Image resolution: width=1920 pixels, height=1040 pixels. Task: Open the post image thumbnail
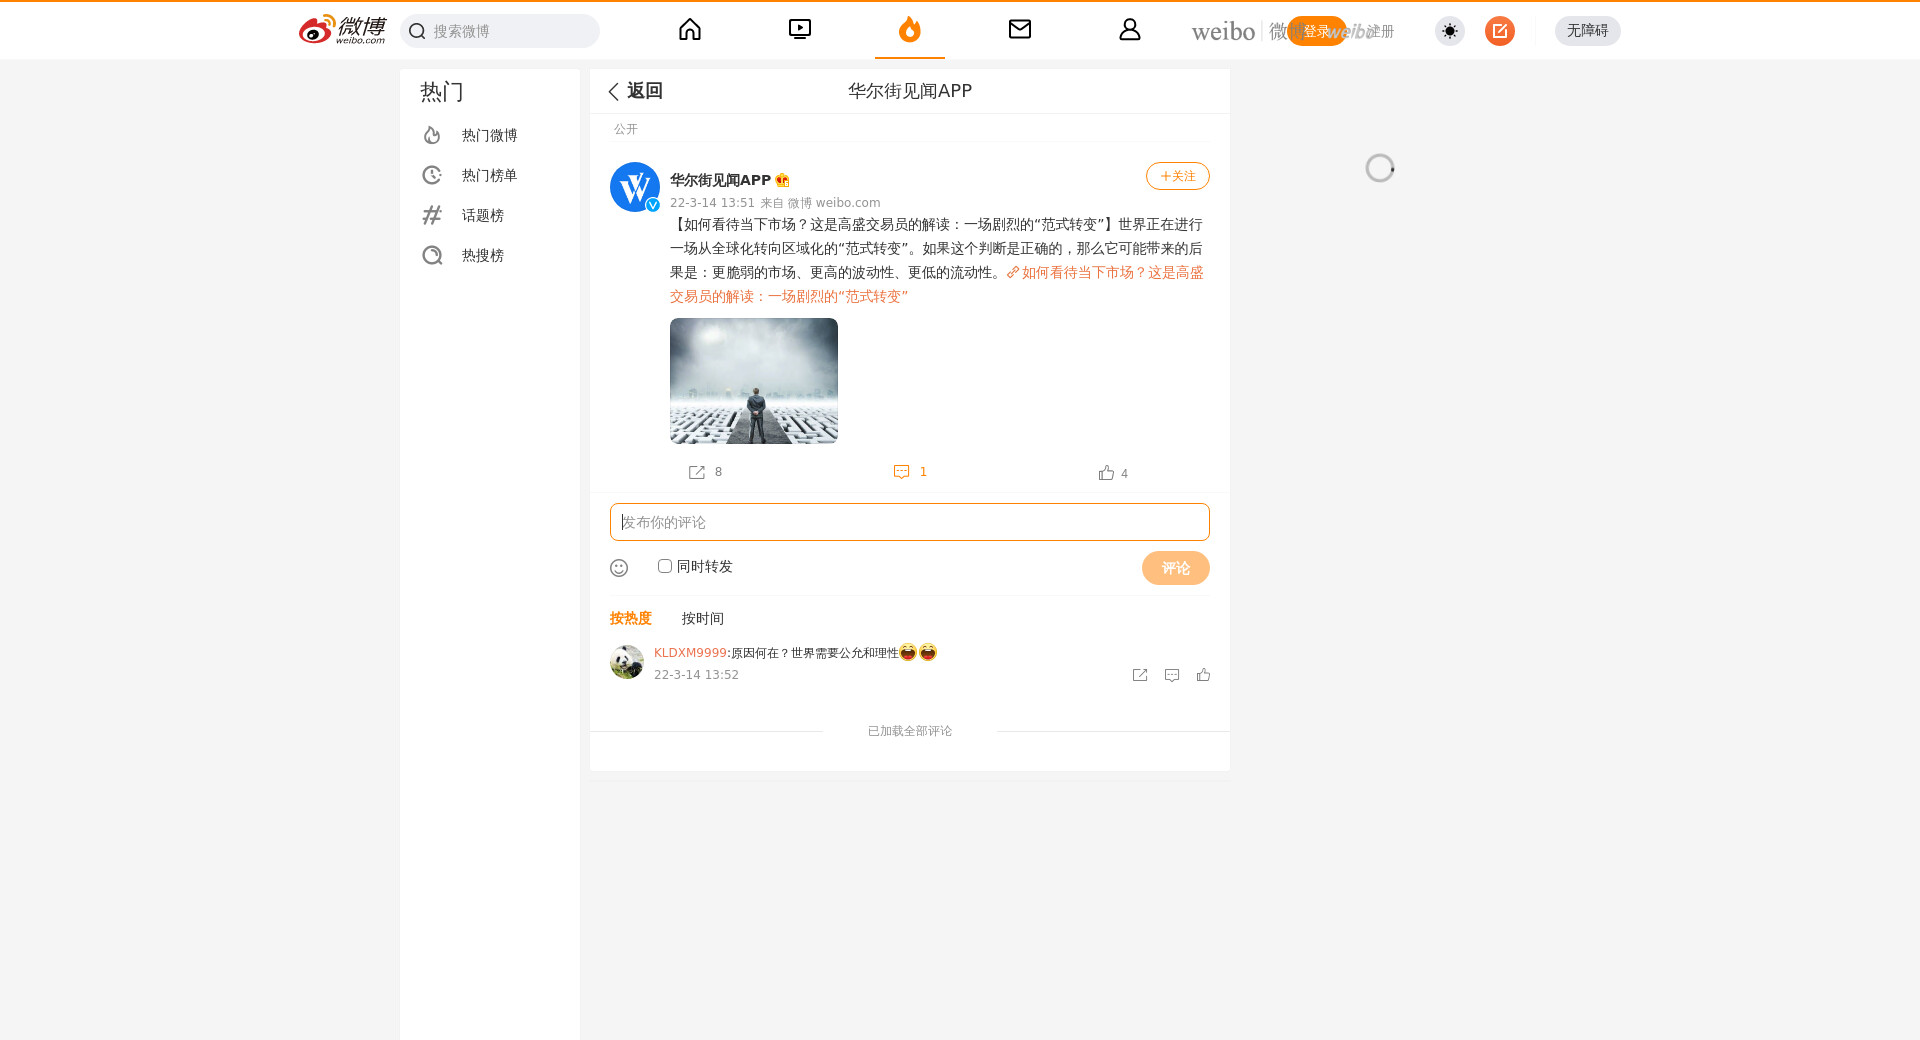(754, 381)
